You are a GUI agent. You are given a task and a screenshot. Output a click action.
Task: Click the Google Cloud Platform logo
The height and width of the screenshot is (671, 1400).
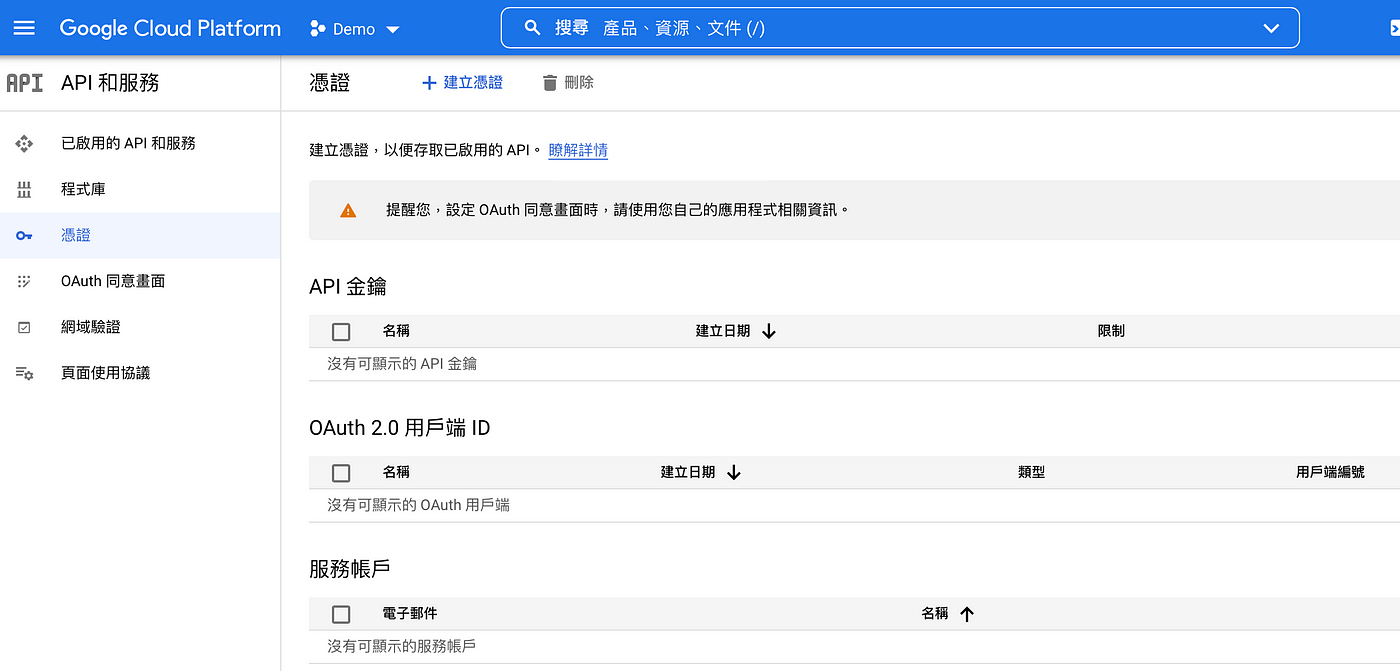170,28
